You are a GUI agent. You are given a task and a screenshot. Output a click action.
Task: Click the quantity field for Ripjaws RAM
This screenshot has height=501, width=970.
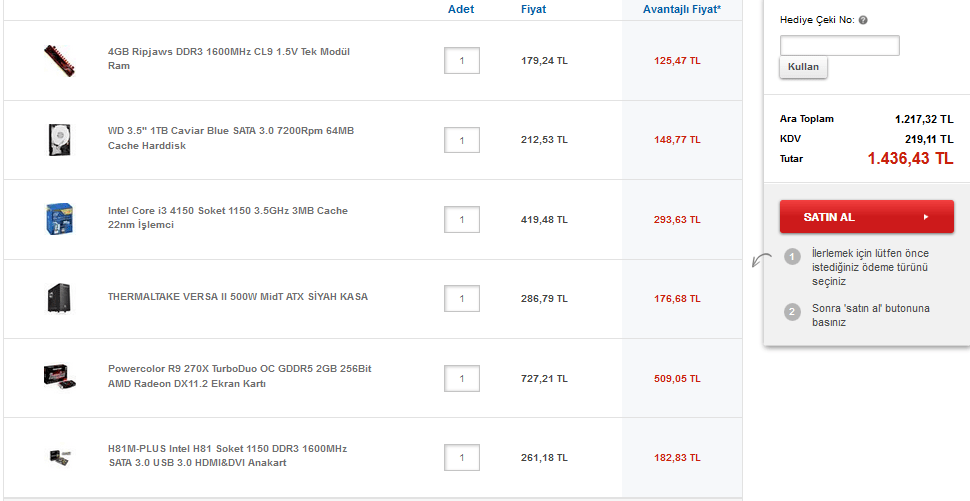point(462,60)
